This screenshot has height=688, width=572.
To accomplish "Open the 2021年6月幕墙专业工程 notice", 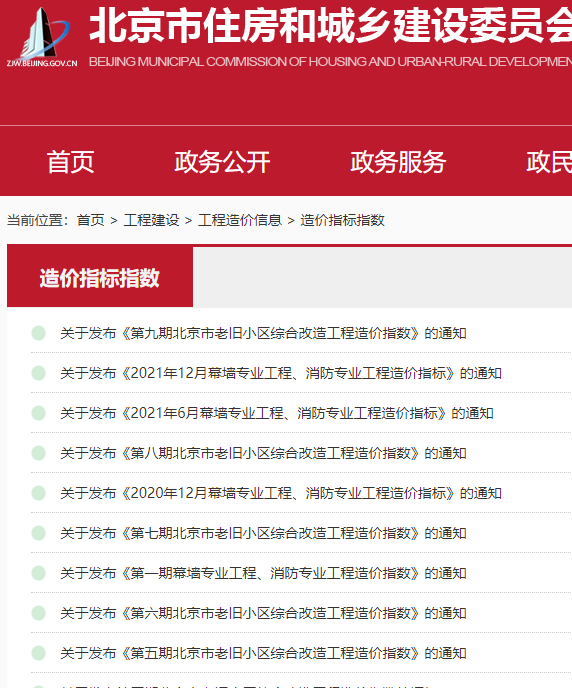I will [277, 413].
